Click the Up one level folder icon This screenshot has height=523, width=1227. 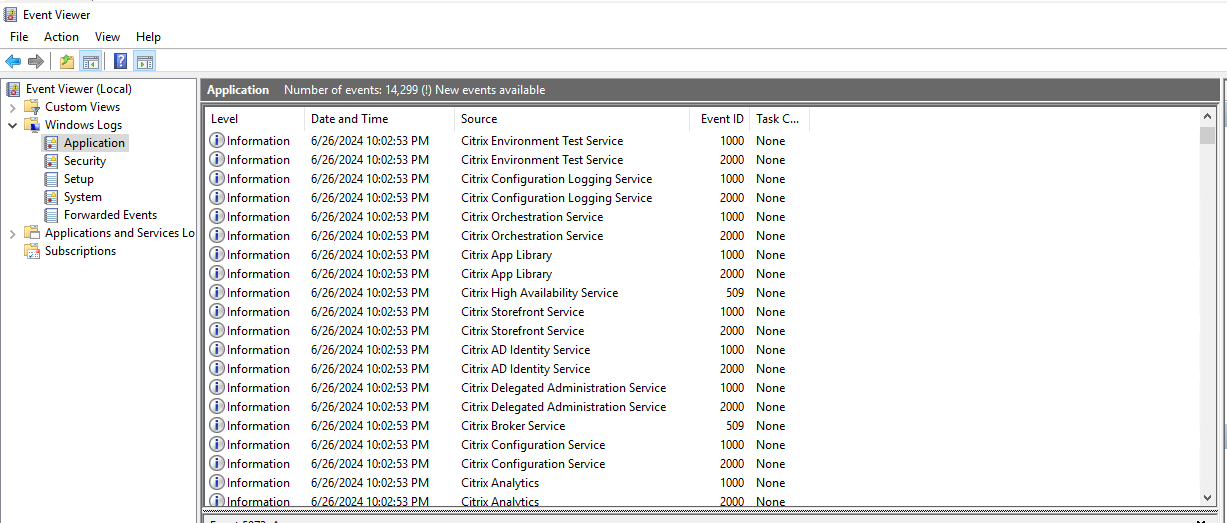[66, 62]
